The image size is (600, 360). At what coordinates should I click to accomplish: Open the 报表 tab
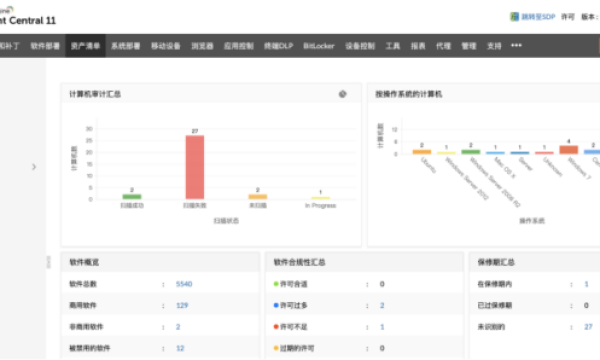(x=418, y=46)
